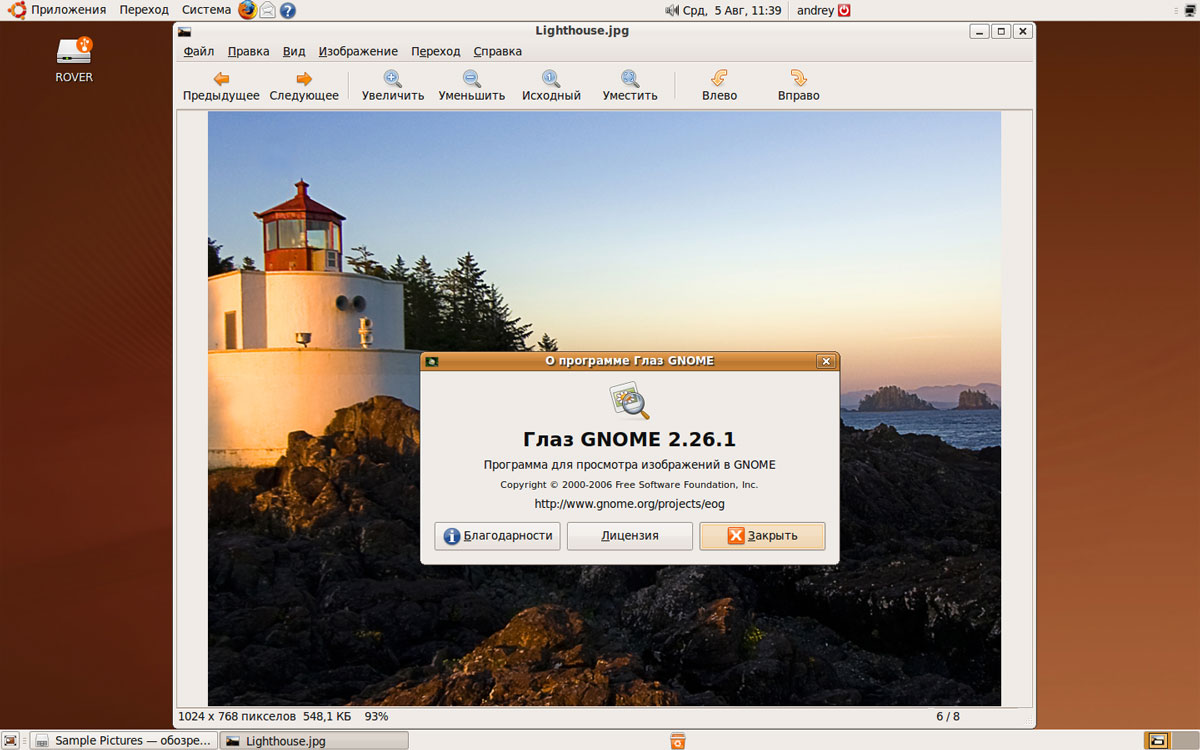The image size is (1200, 750).
Task: Switch to Sample Pictures taskbar window
Action: [x=123, y=741]
